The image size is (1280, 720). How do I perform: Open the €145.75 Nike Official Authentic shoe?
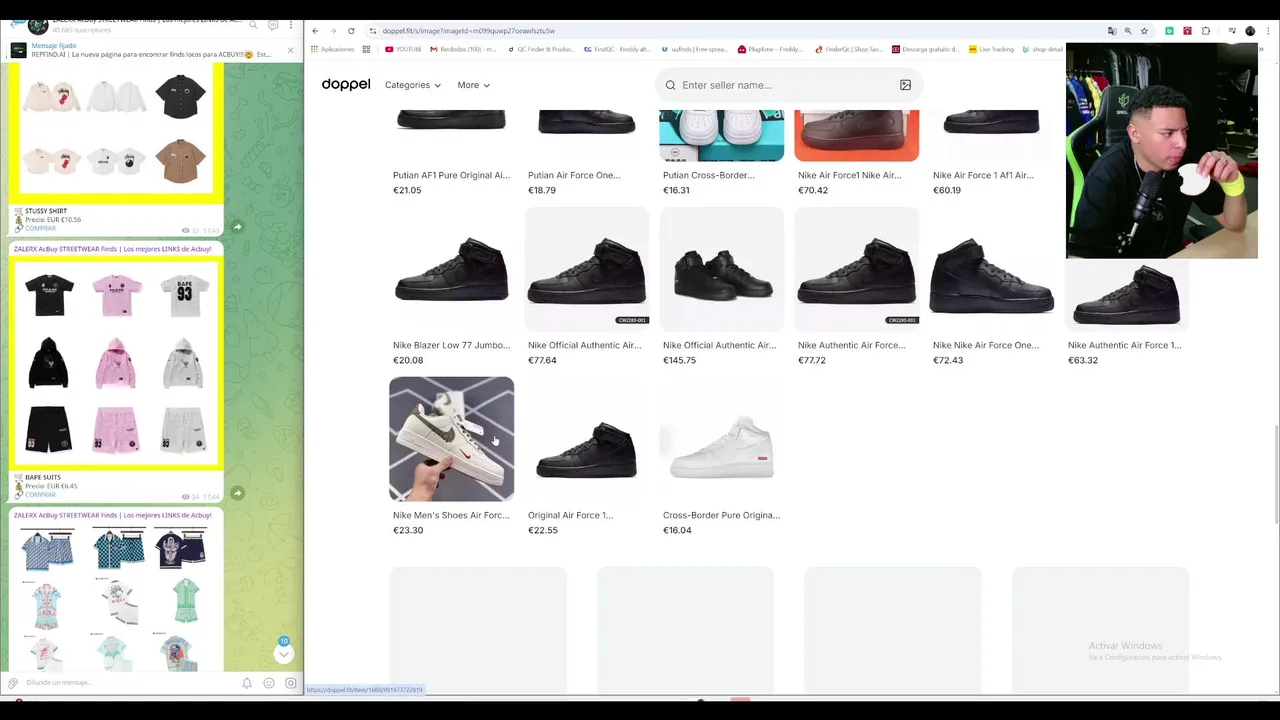pyautogui.click(x=721, y=269)
